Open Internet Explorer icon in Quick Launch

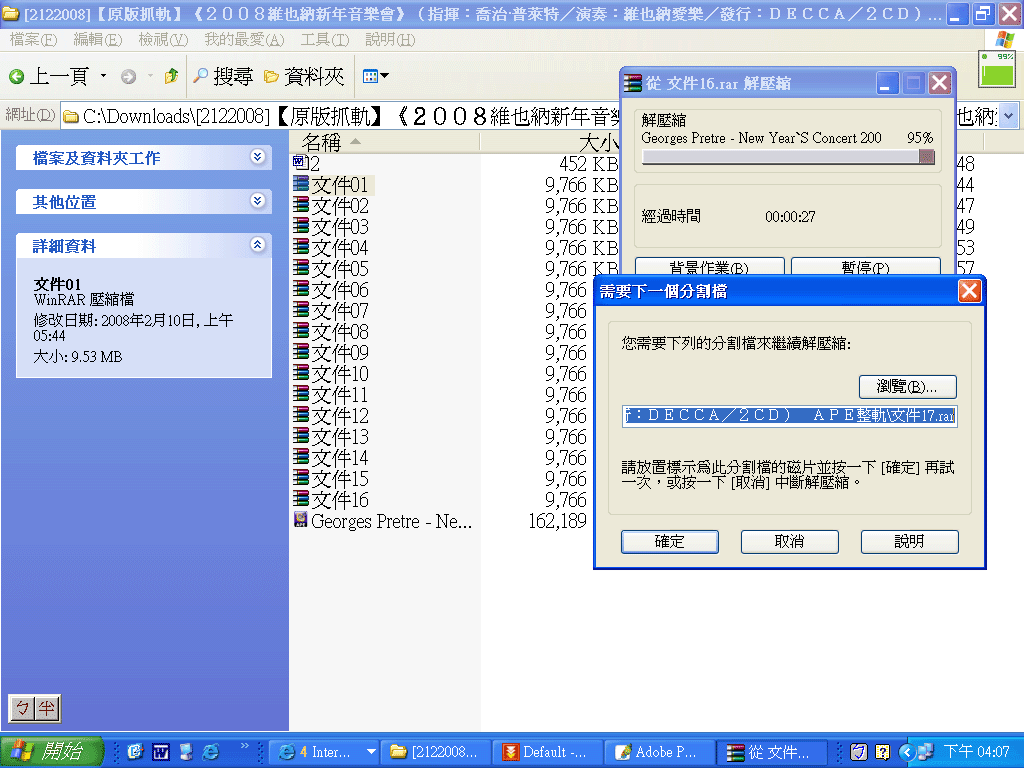[210, 752]
